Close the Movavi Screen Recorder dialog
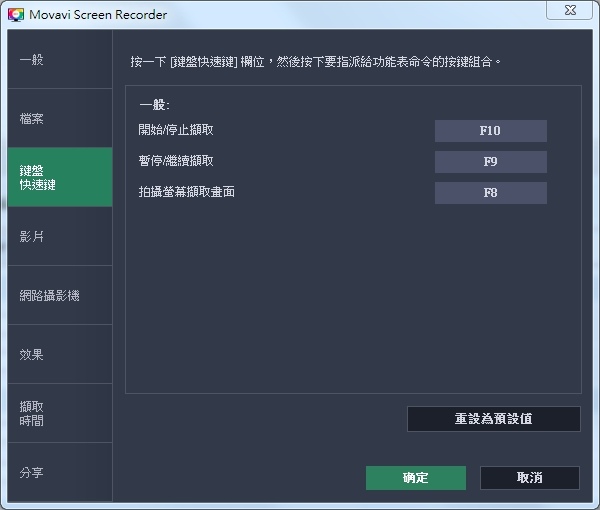Screen dimensions: 600x510 click(x=570, y=10)
